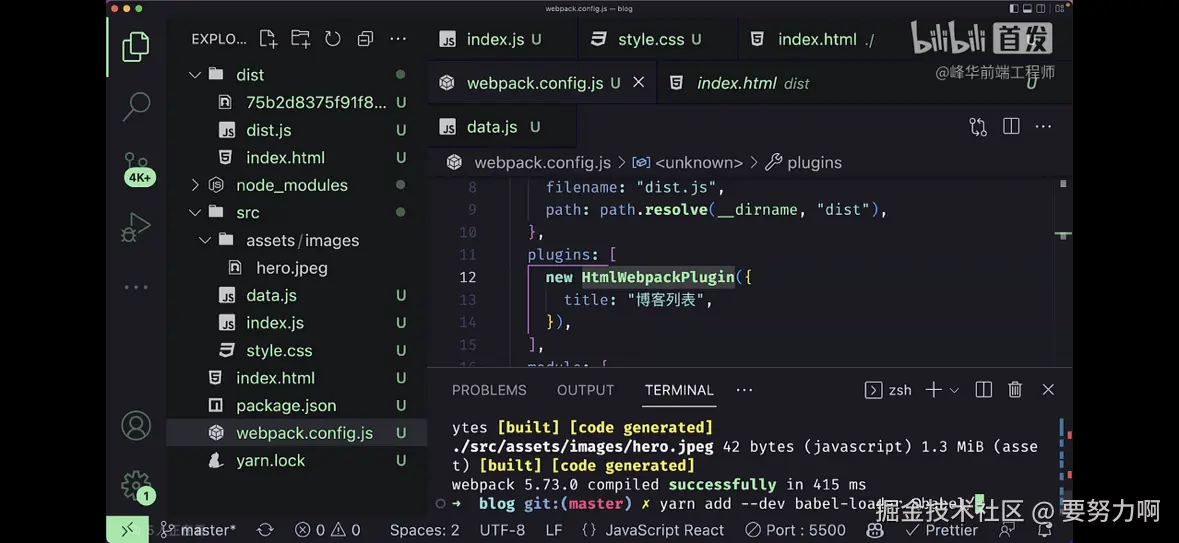
Task: Click Port : 5500 live server status
Action: [x=795, y=530]
